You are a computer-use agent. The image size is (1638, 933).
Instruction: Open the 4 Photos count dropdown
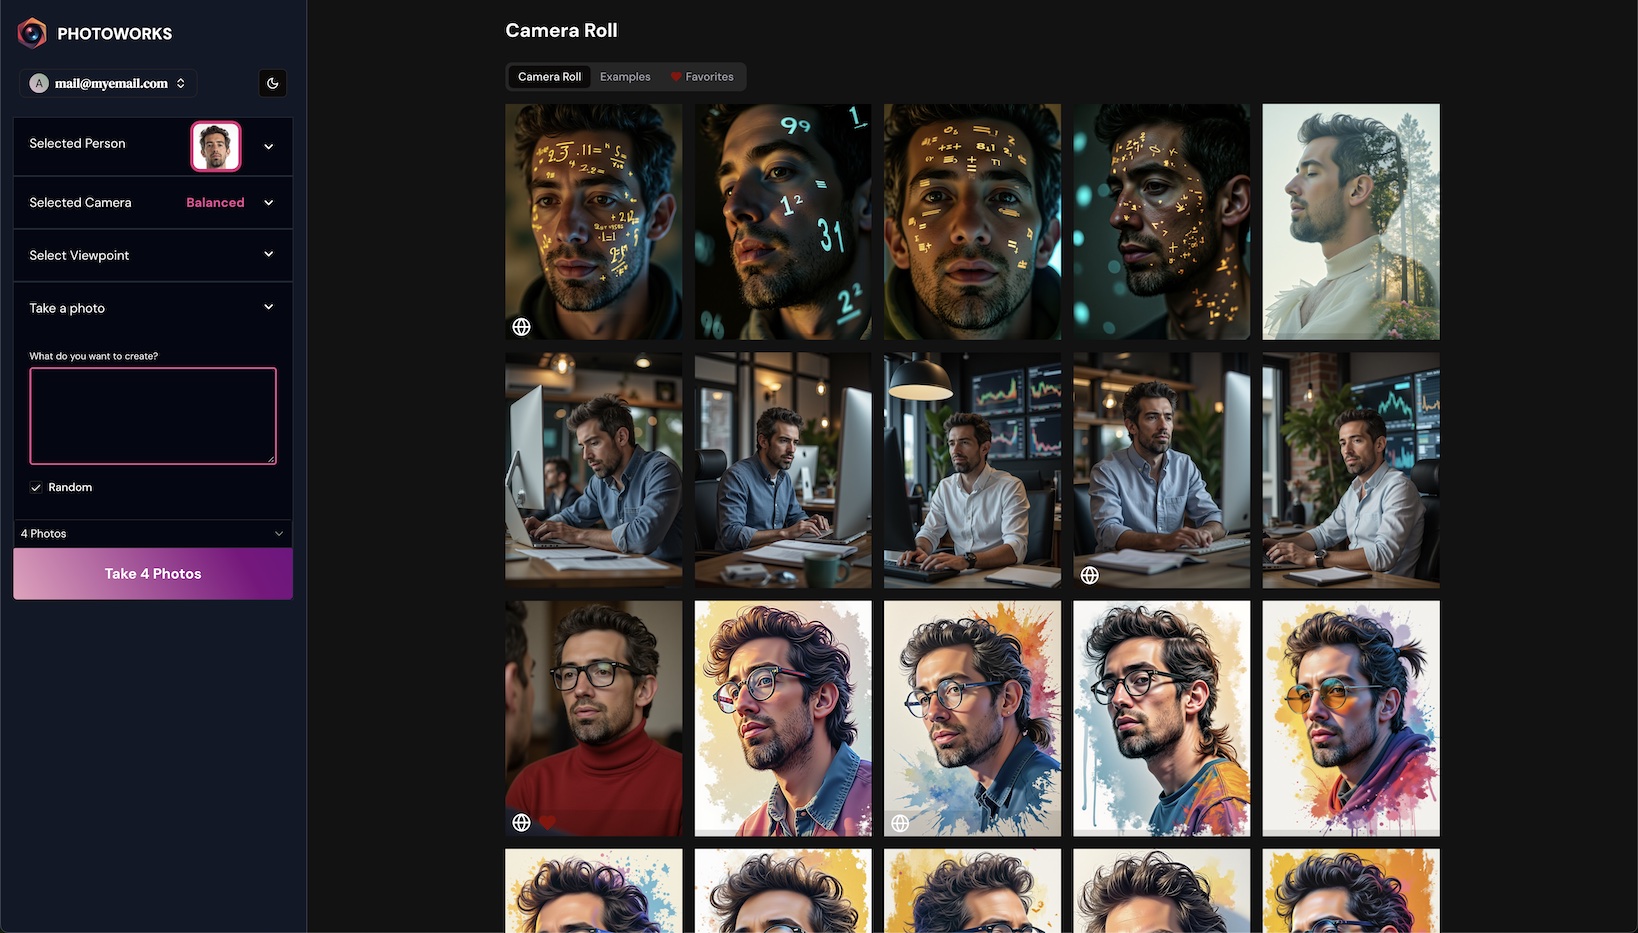[153, 534]
